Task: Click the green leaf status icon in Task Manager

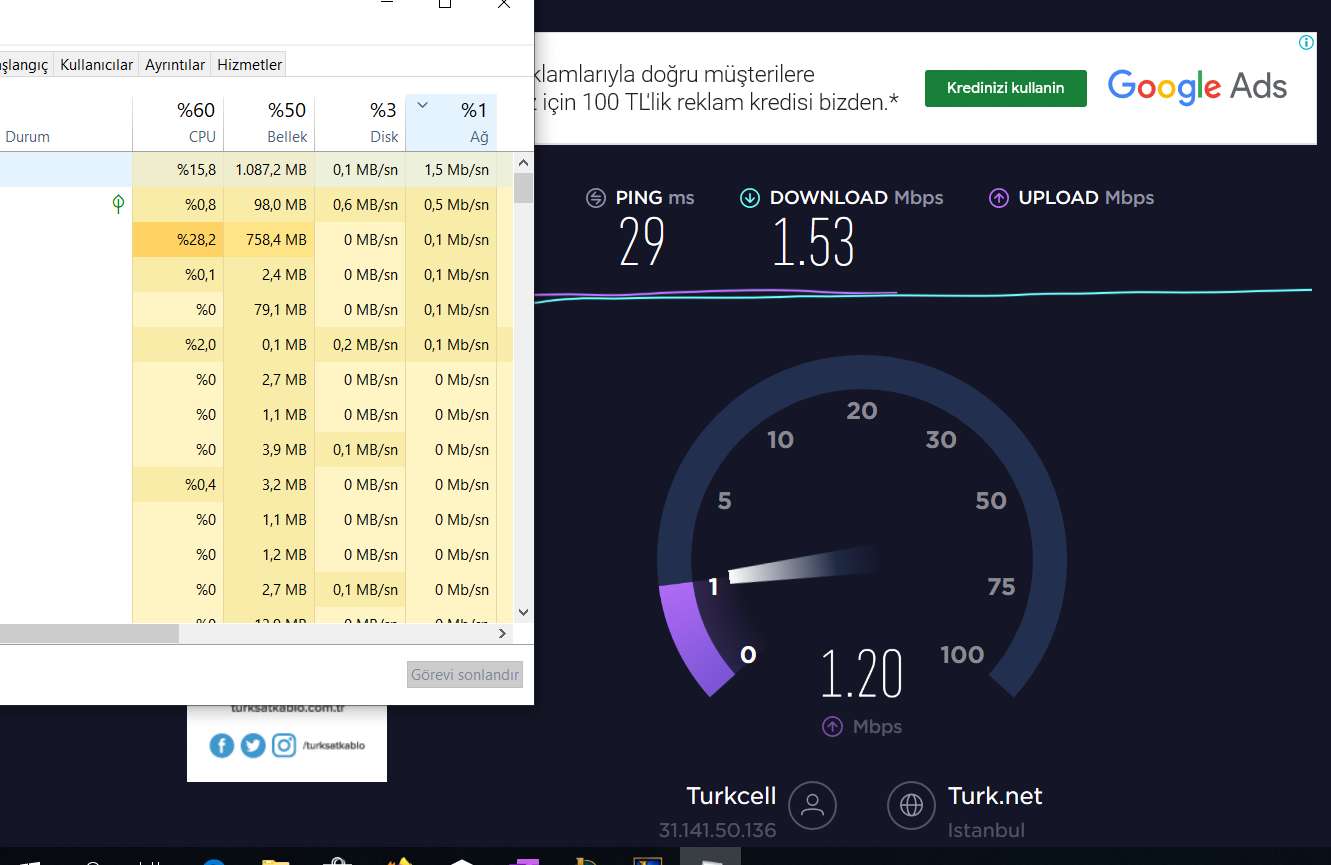Action: (x=118, y=204)
